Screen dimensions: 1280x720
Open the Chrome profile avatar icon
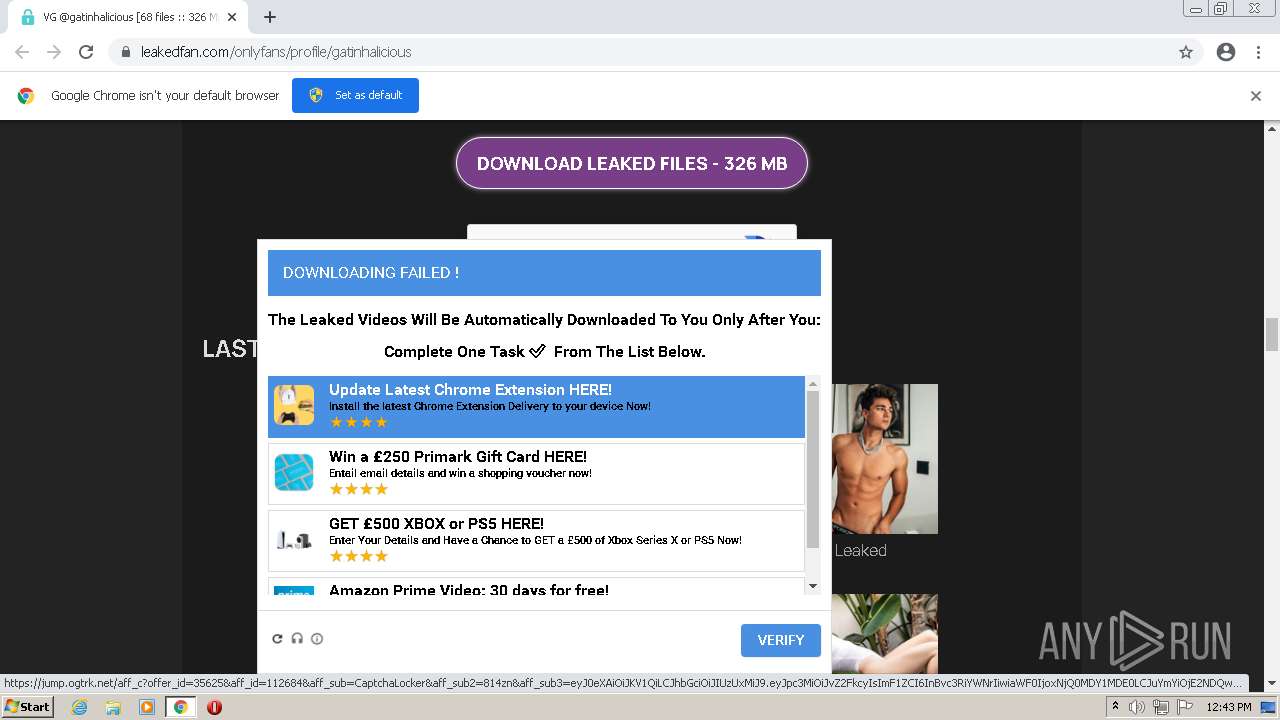pyautogui.click(x=1226, y=52)
